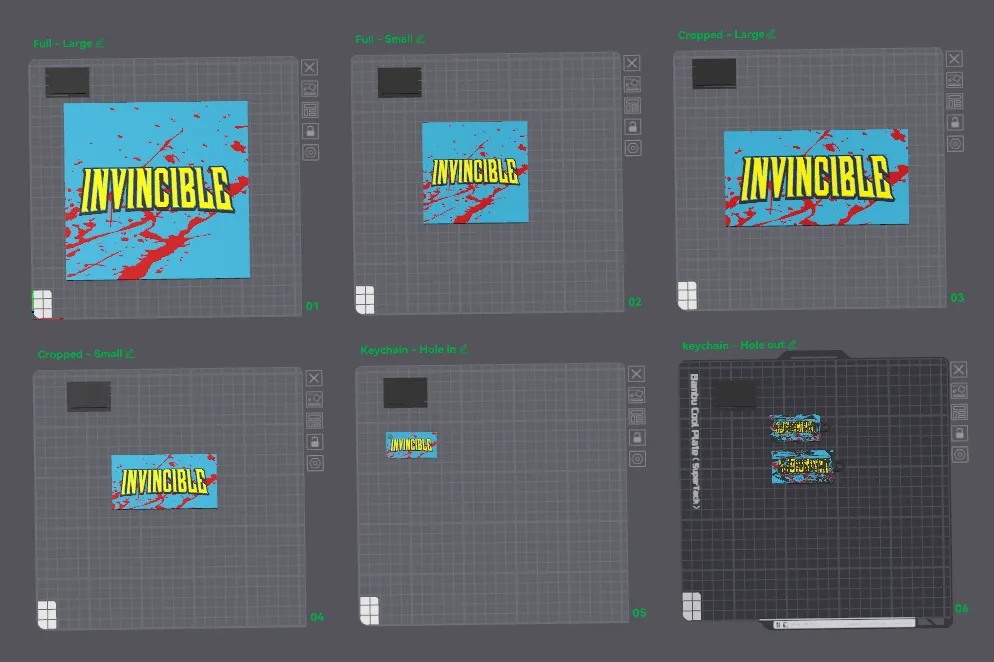Click plate number 04
Viewport: 994px width, 662px height.
(317, 617)
